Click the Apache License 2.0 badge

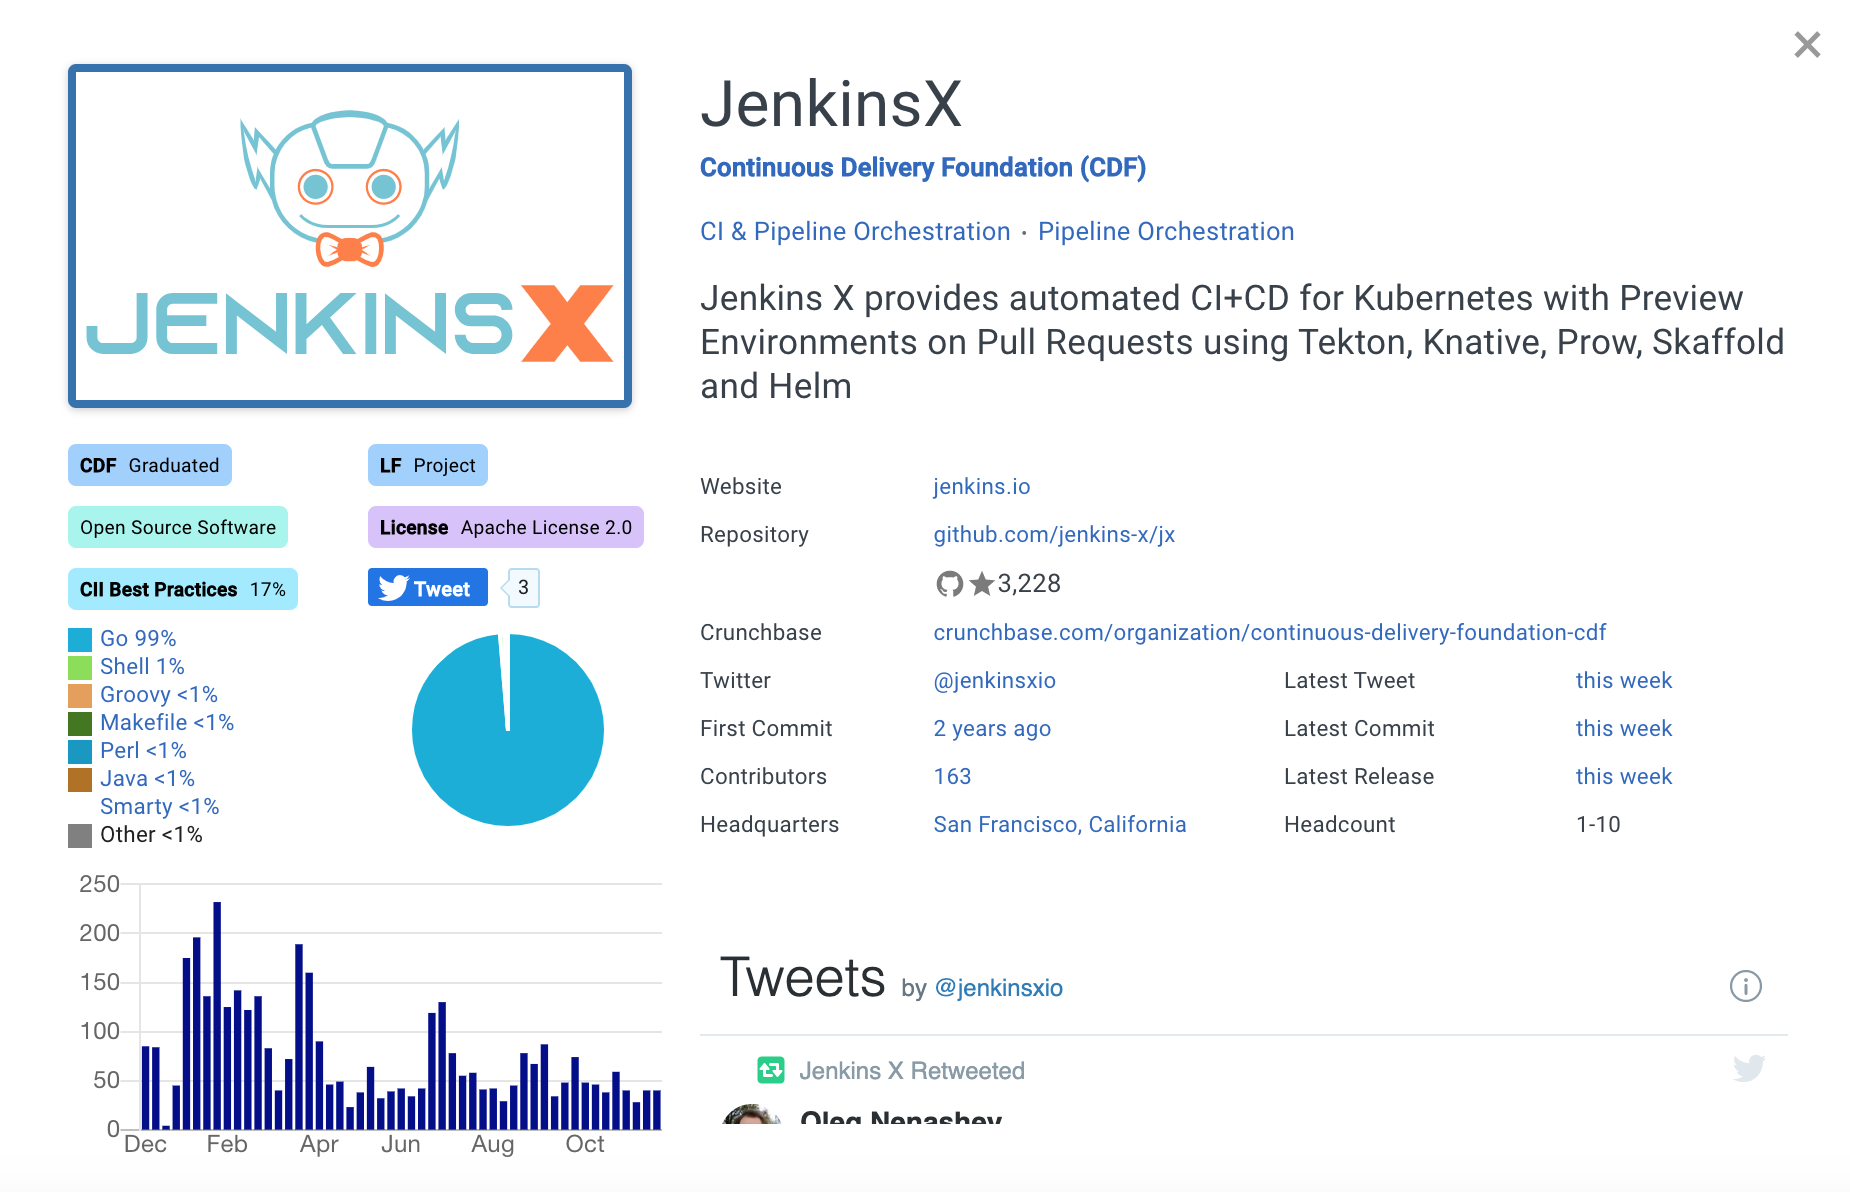(x=505, y=528)
